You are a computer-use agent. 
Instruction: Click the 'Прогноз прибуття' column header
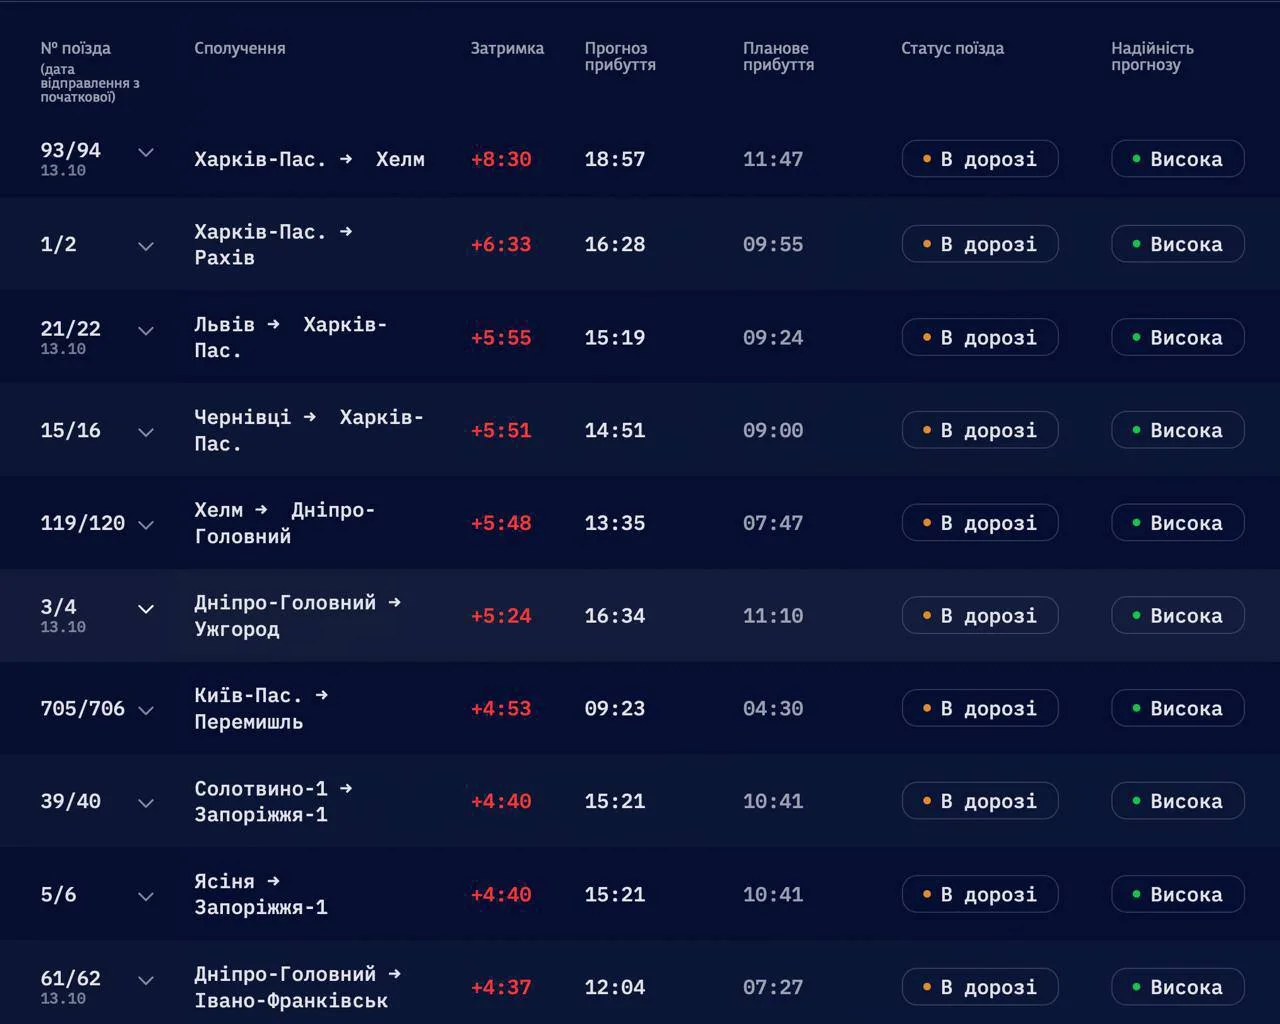(x=620, y=56)
